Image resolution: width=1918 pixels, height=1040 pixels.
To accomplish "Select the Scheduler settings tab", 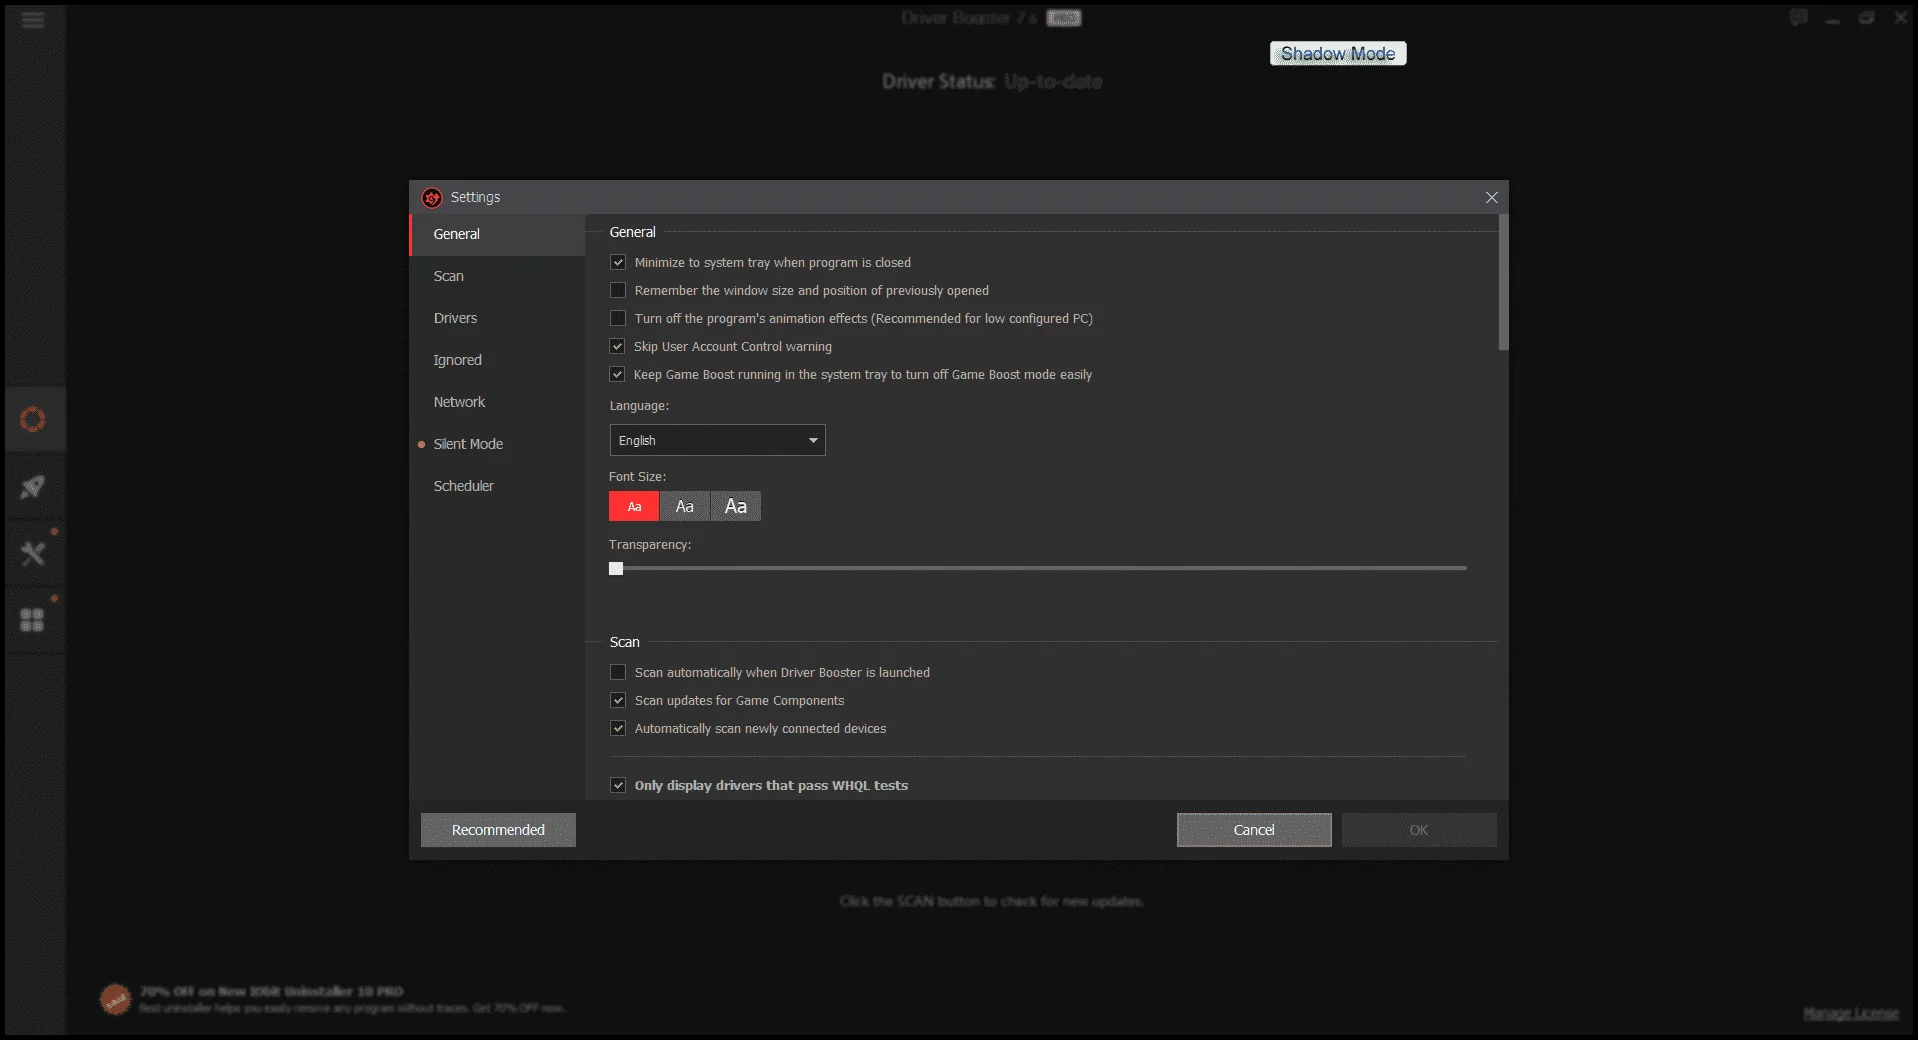I will 497,486.
